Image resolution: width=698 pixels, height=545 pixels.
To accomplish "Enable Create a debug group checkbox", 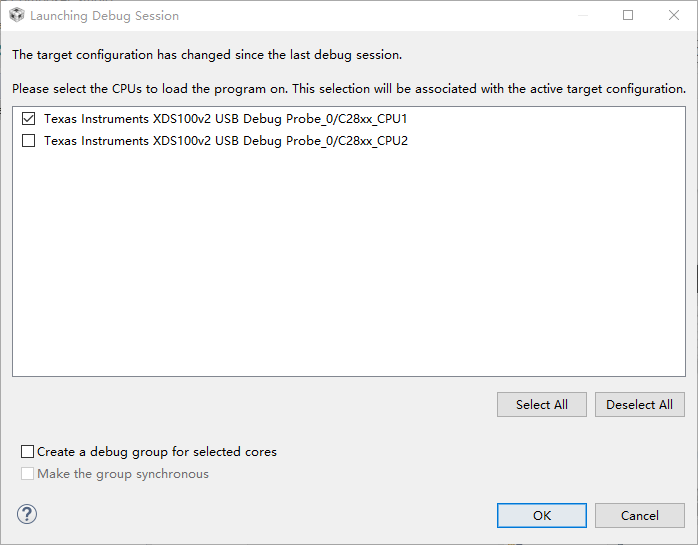I will point(28,452).
